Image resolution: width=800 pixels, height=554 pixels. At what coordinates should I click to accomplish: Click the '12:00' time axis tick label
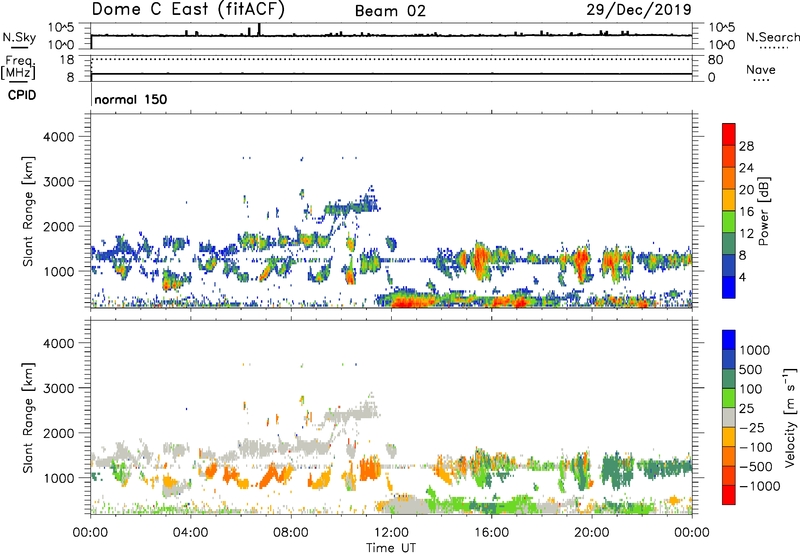coord(391,533)
